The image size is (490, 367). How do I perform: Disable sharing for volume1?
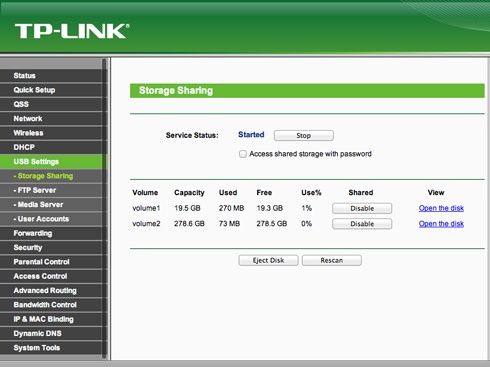(362, 208)
